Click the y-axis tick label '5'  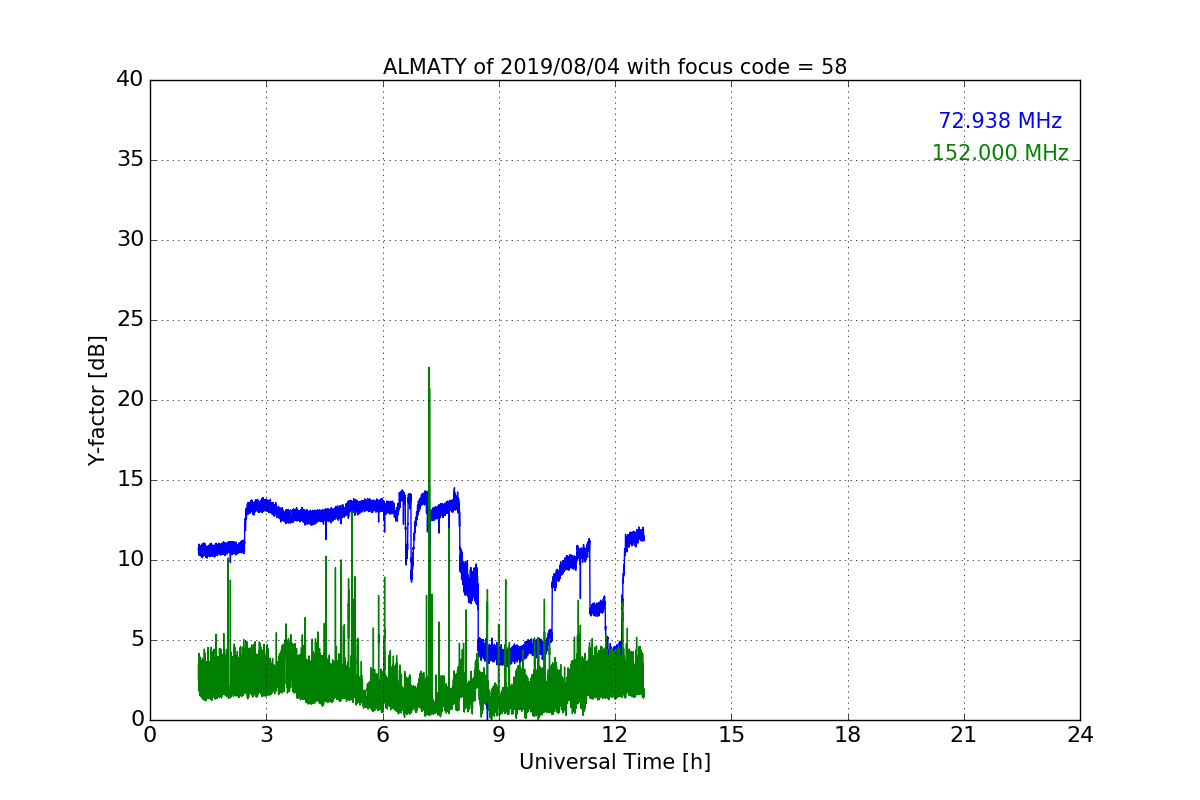tap(137, 640)
